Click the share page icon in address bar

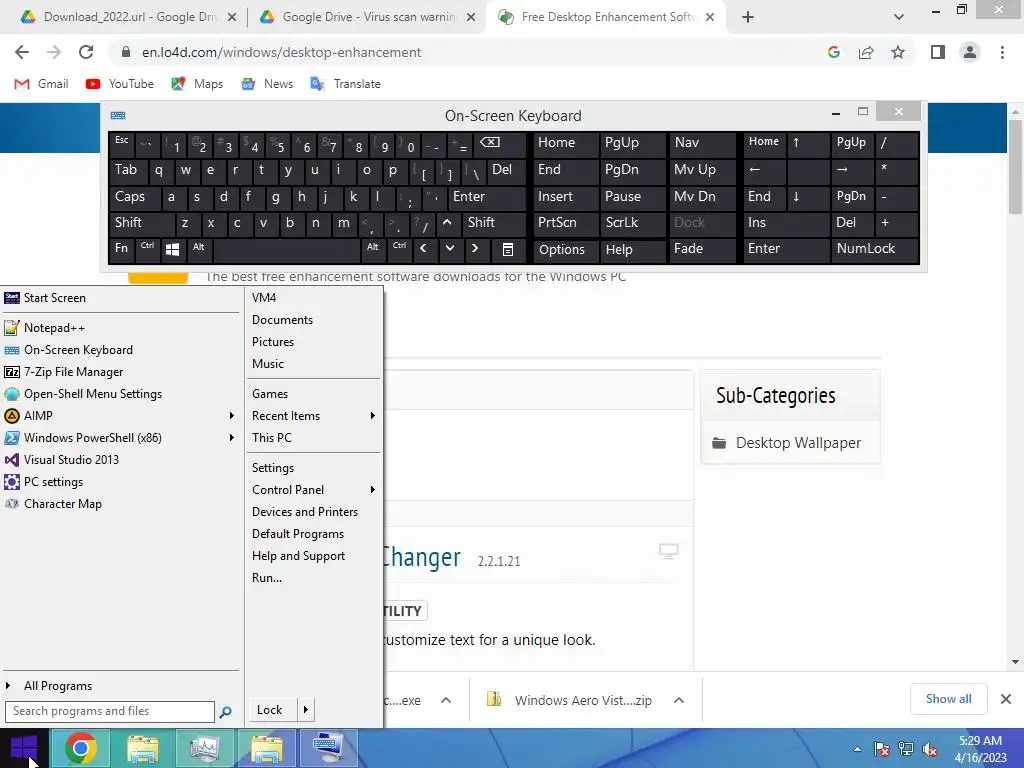[866, 52]
